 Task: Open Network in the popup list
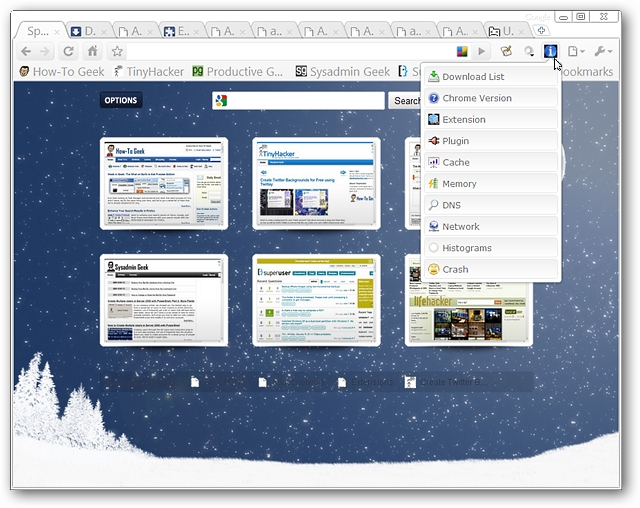[x=491, y=226]
